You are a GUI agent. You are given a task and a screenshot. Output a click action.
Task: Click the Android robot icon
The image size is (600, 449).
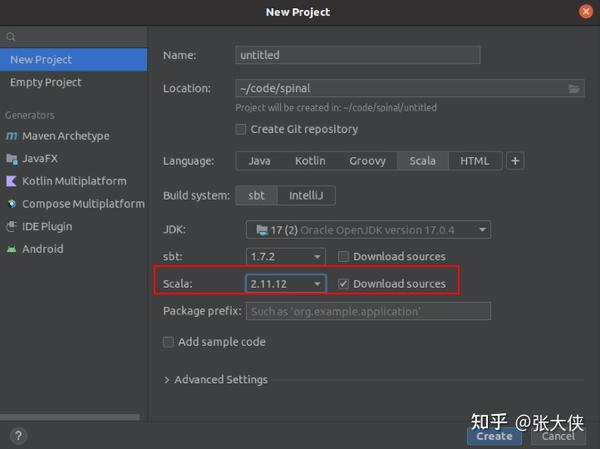click(11, 249)
